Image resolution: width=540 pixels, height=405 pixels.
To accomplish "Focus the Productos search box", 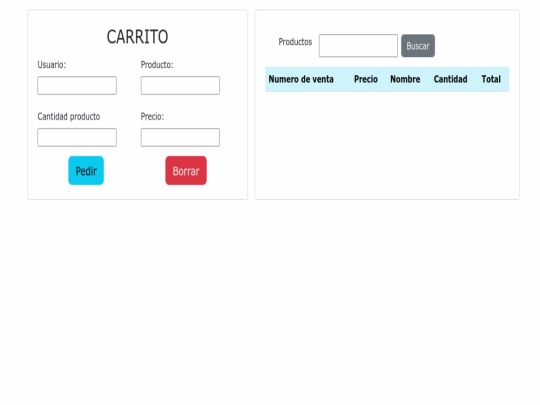I will click(x=358, y=45).
